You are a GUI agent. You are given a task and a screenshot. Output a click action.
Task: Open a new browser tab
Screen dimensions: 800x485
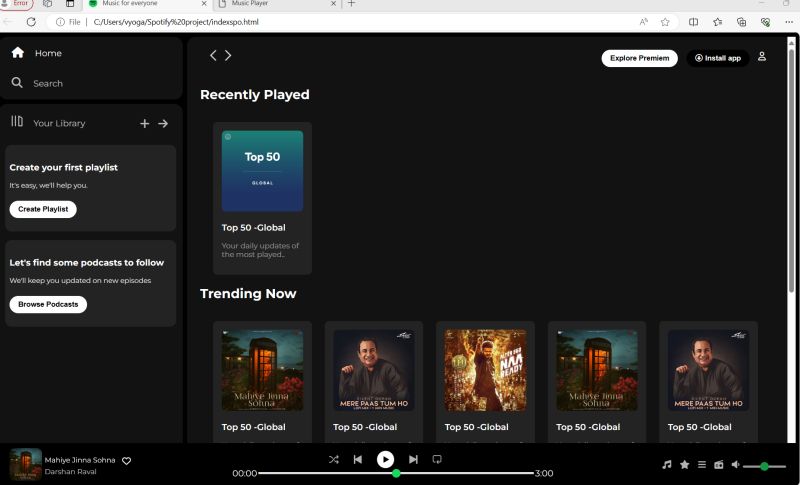click(351, 4)
